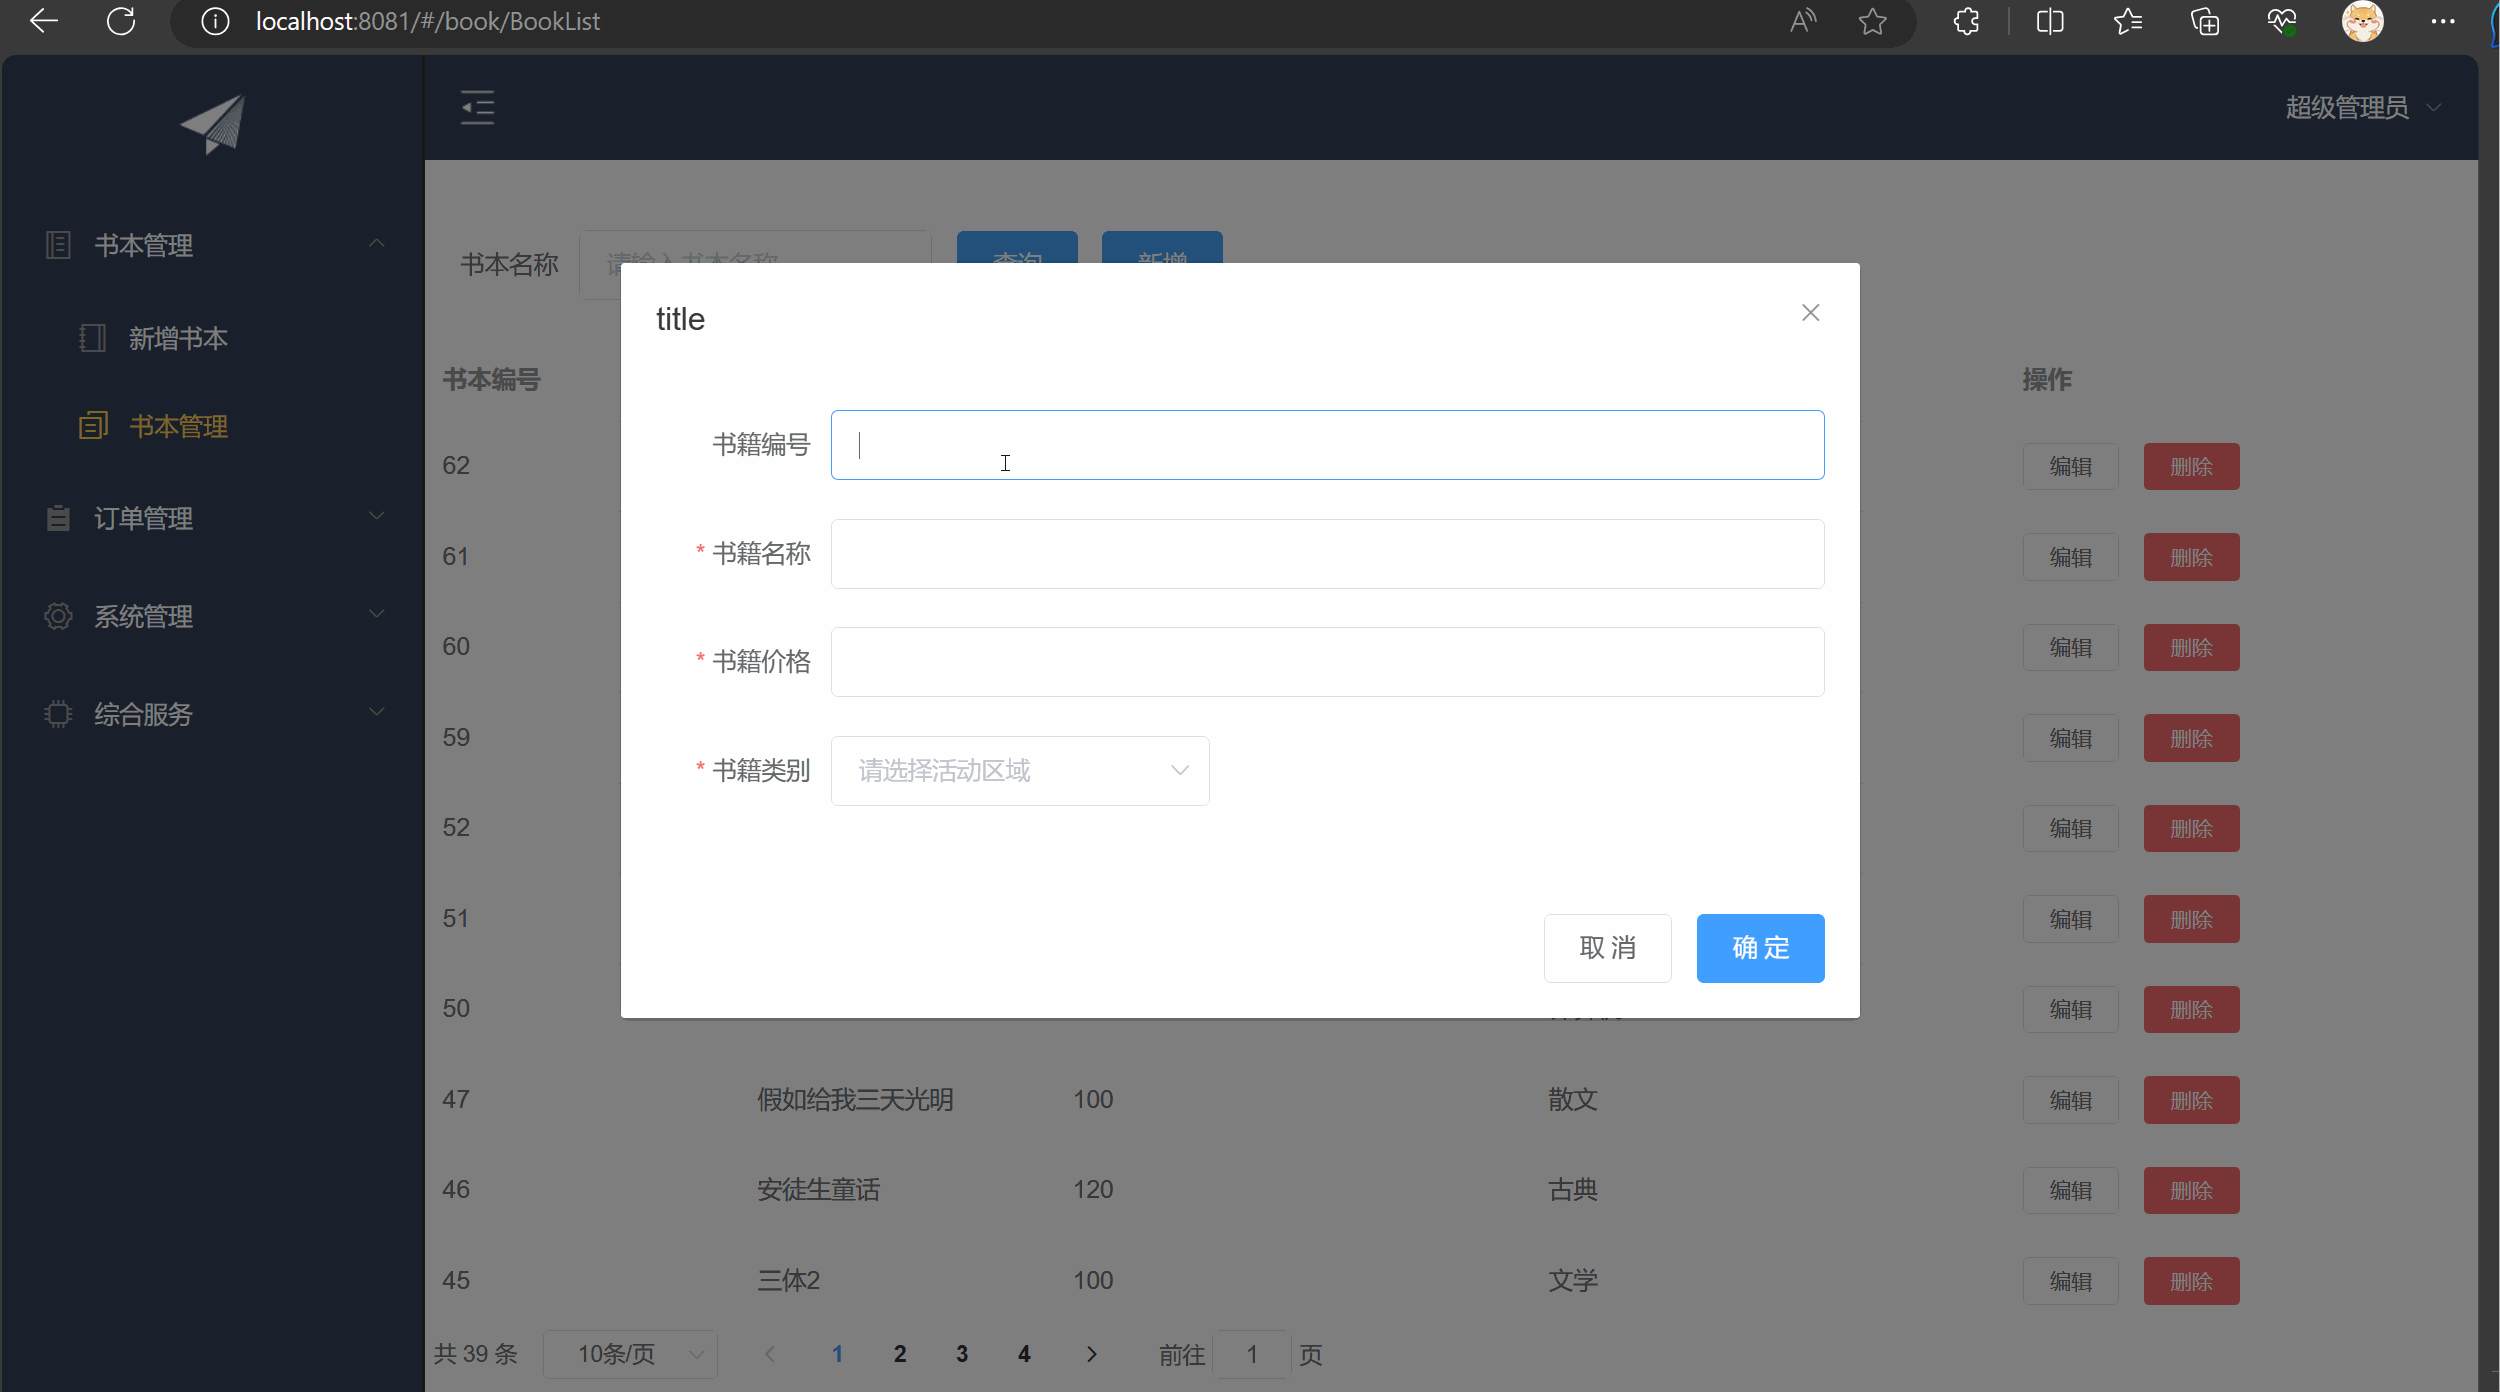
Task: Click the 系统管理 gear icon
Action: tap(58, 616)
